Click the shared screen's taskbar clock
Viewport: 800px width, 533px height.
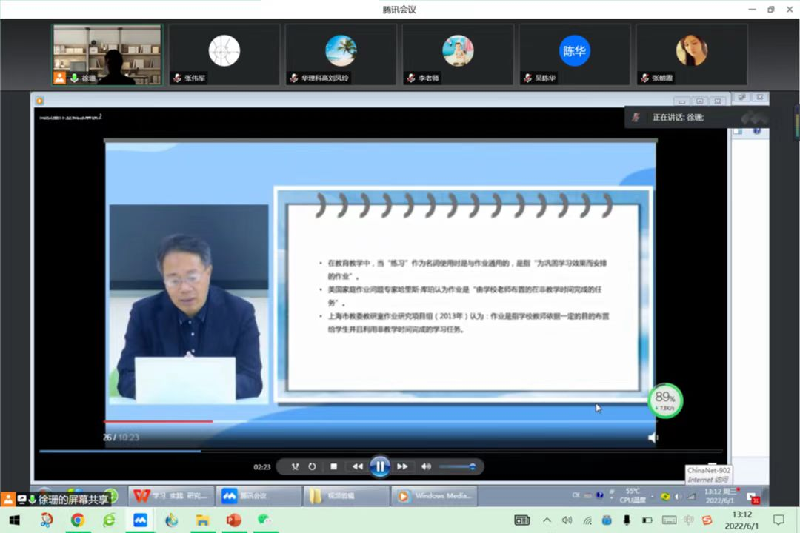coord(719,496)
